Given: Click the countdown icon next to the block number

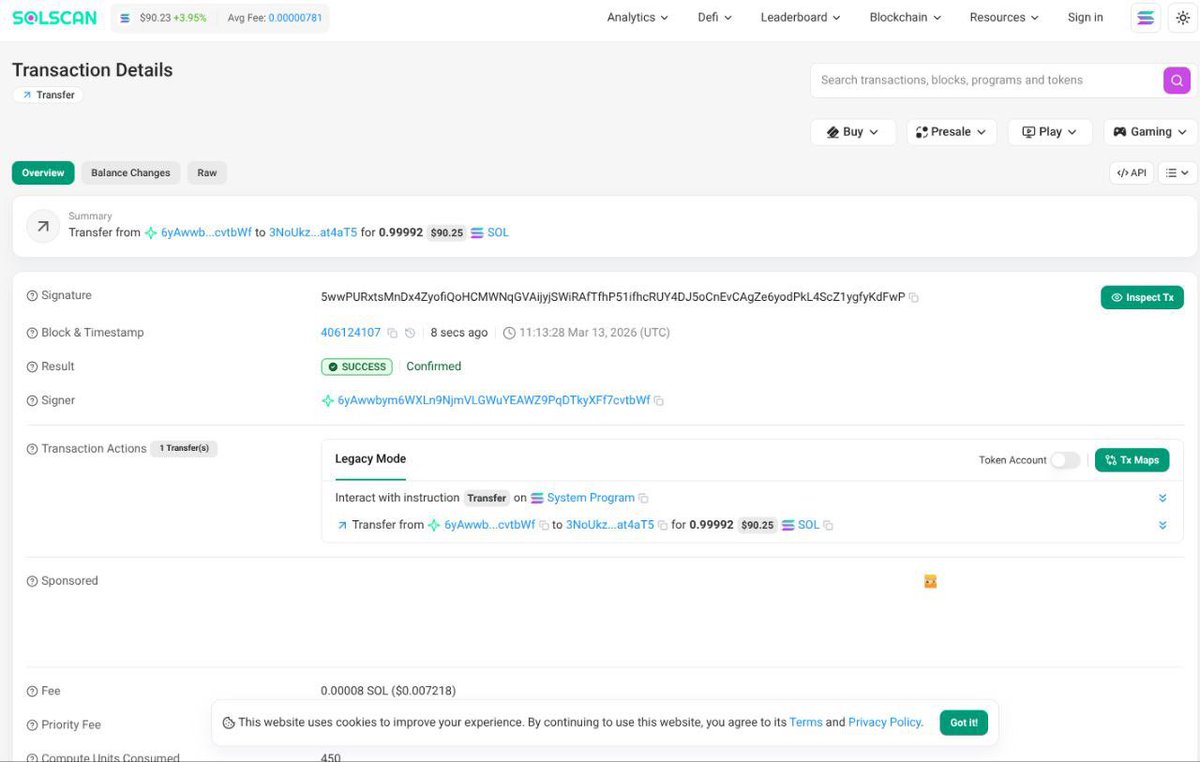Looking at the screenshot, I should [410, 333].
